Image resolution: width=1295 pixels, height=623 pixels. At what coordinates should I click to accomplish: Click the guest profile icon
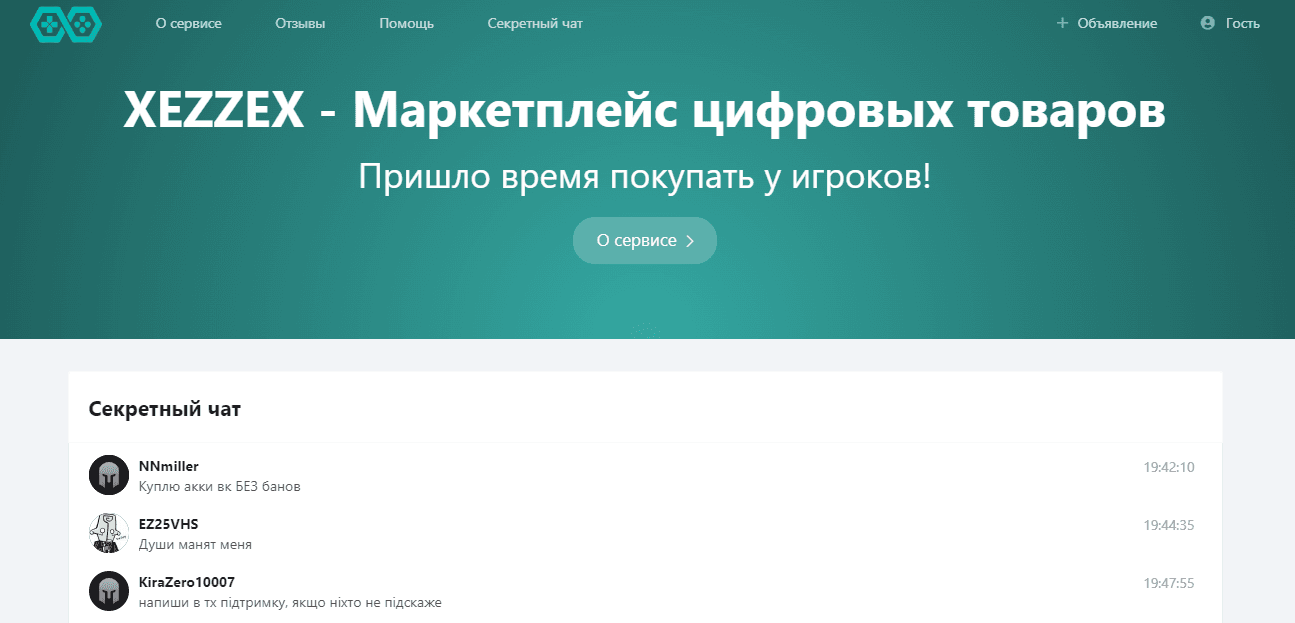coord(1207,23)
